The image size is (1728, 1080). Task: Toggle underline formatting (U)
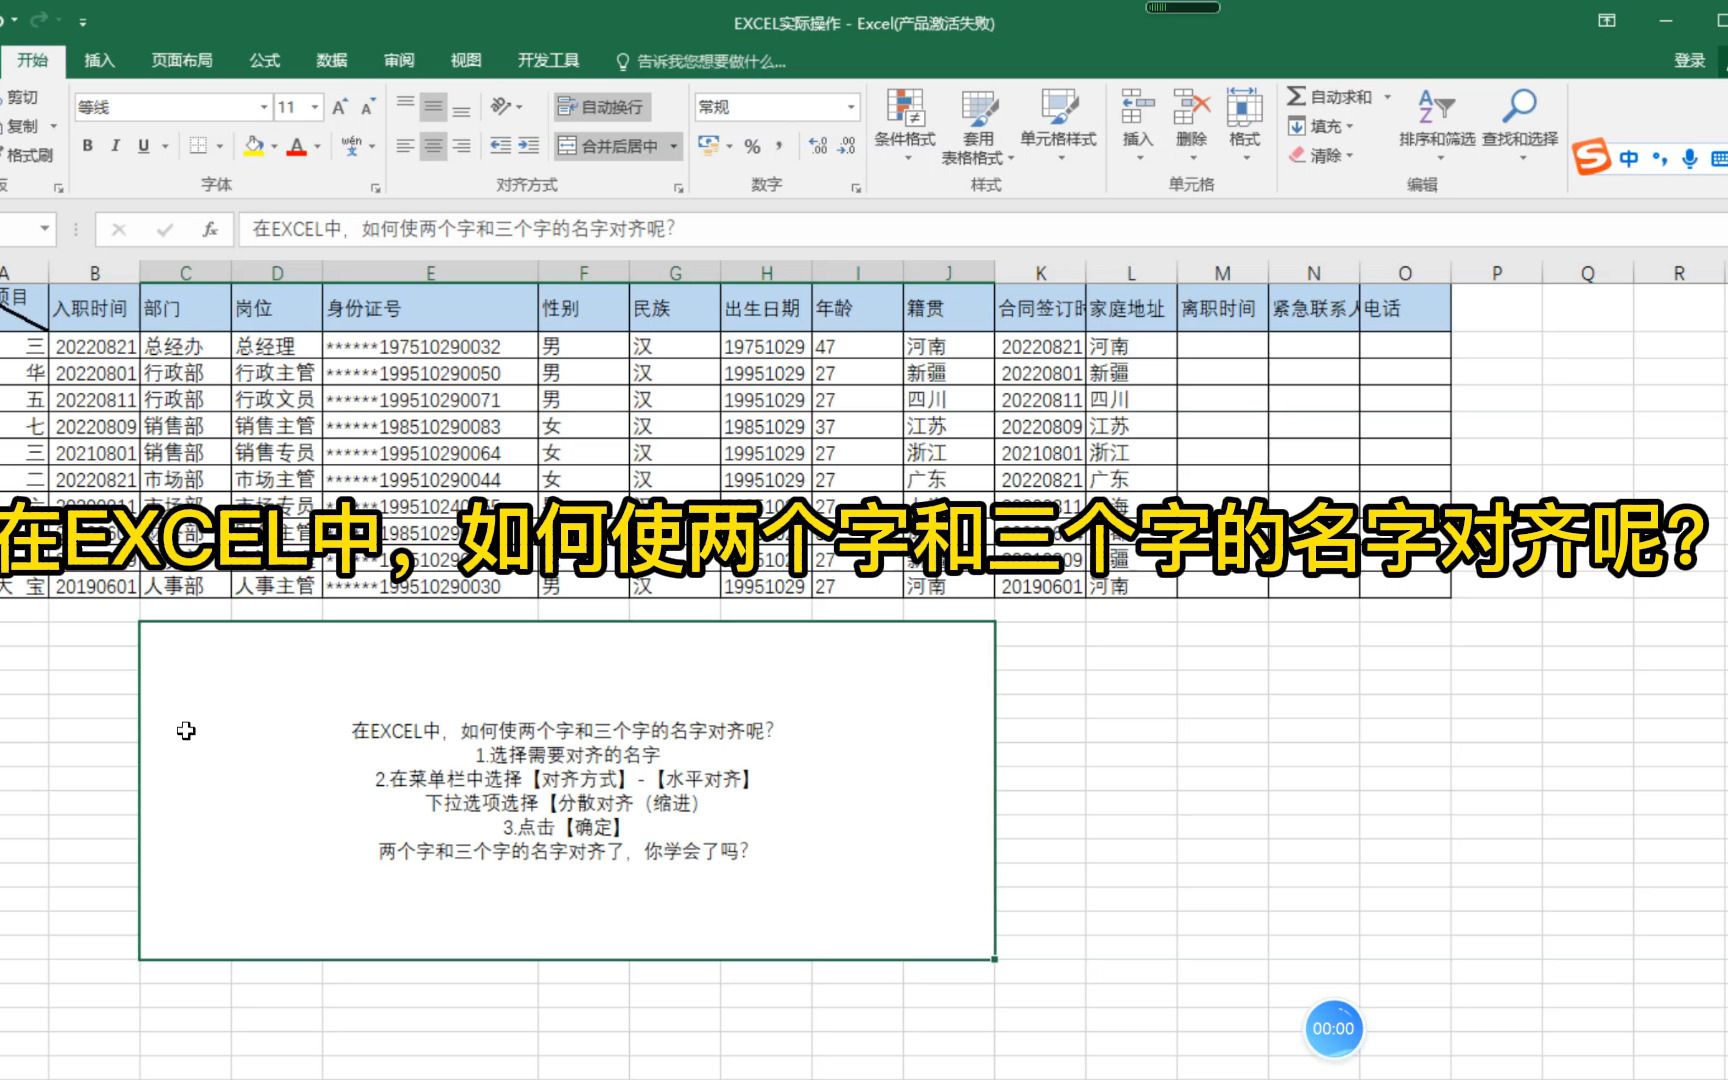pyautogui.click(x=143, y=146)
